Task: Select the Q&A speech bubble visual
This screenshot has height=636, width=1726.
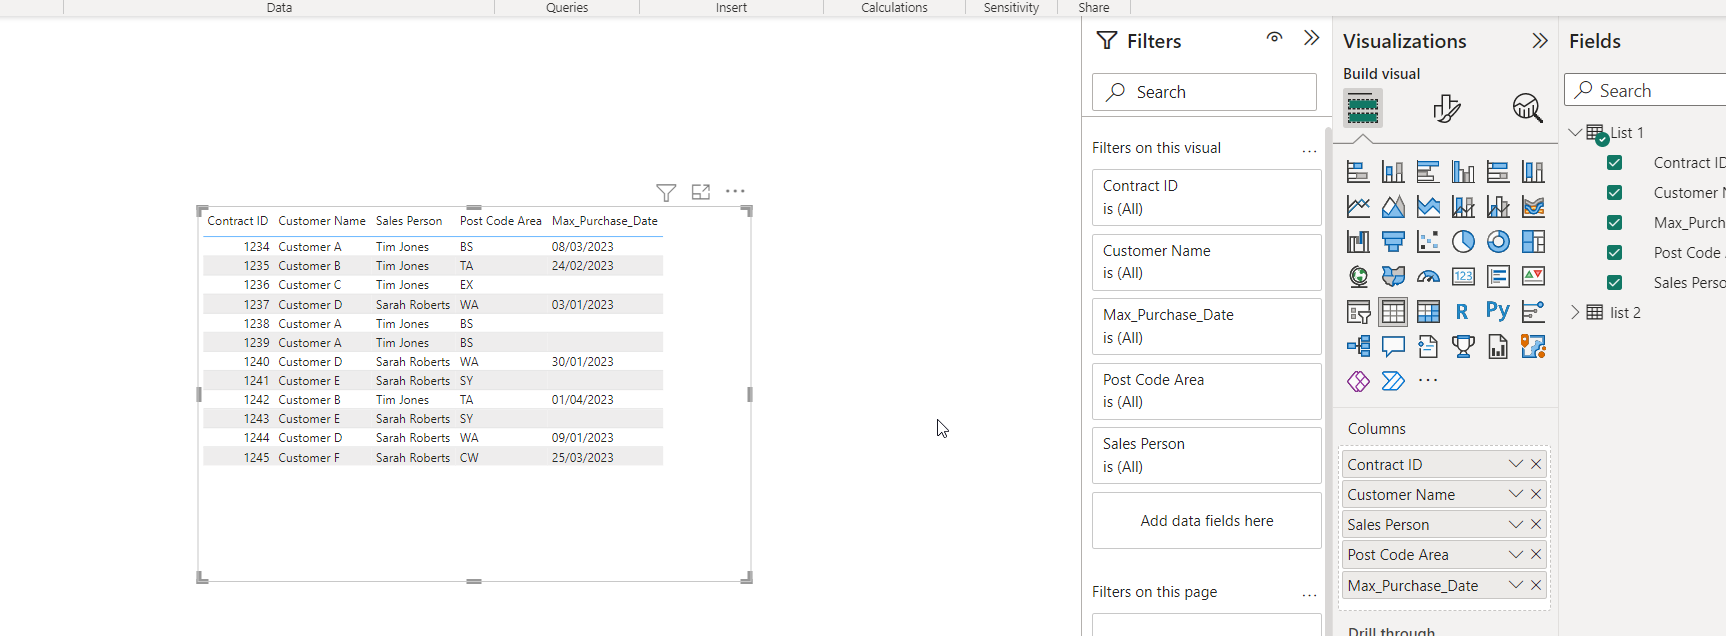Action: coord(1393,347)
